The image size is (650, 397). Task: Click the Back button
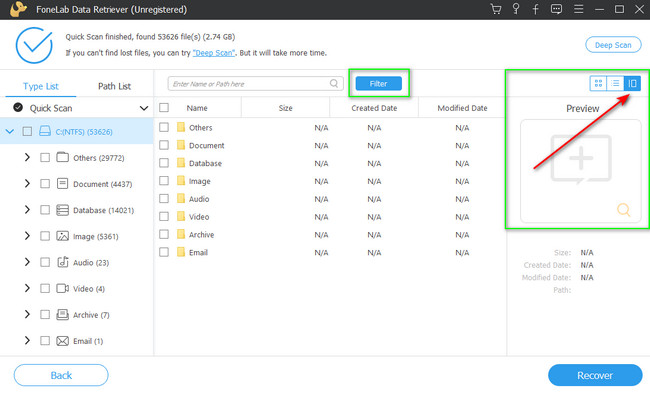pos(61,375)
